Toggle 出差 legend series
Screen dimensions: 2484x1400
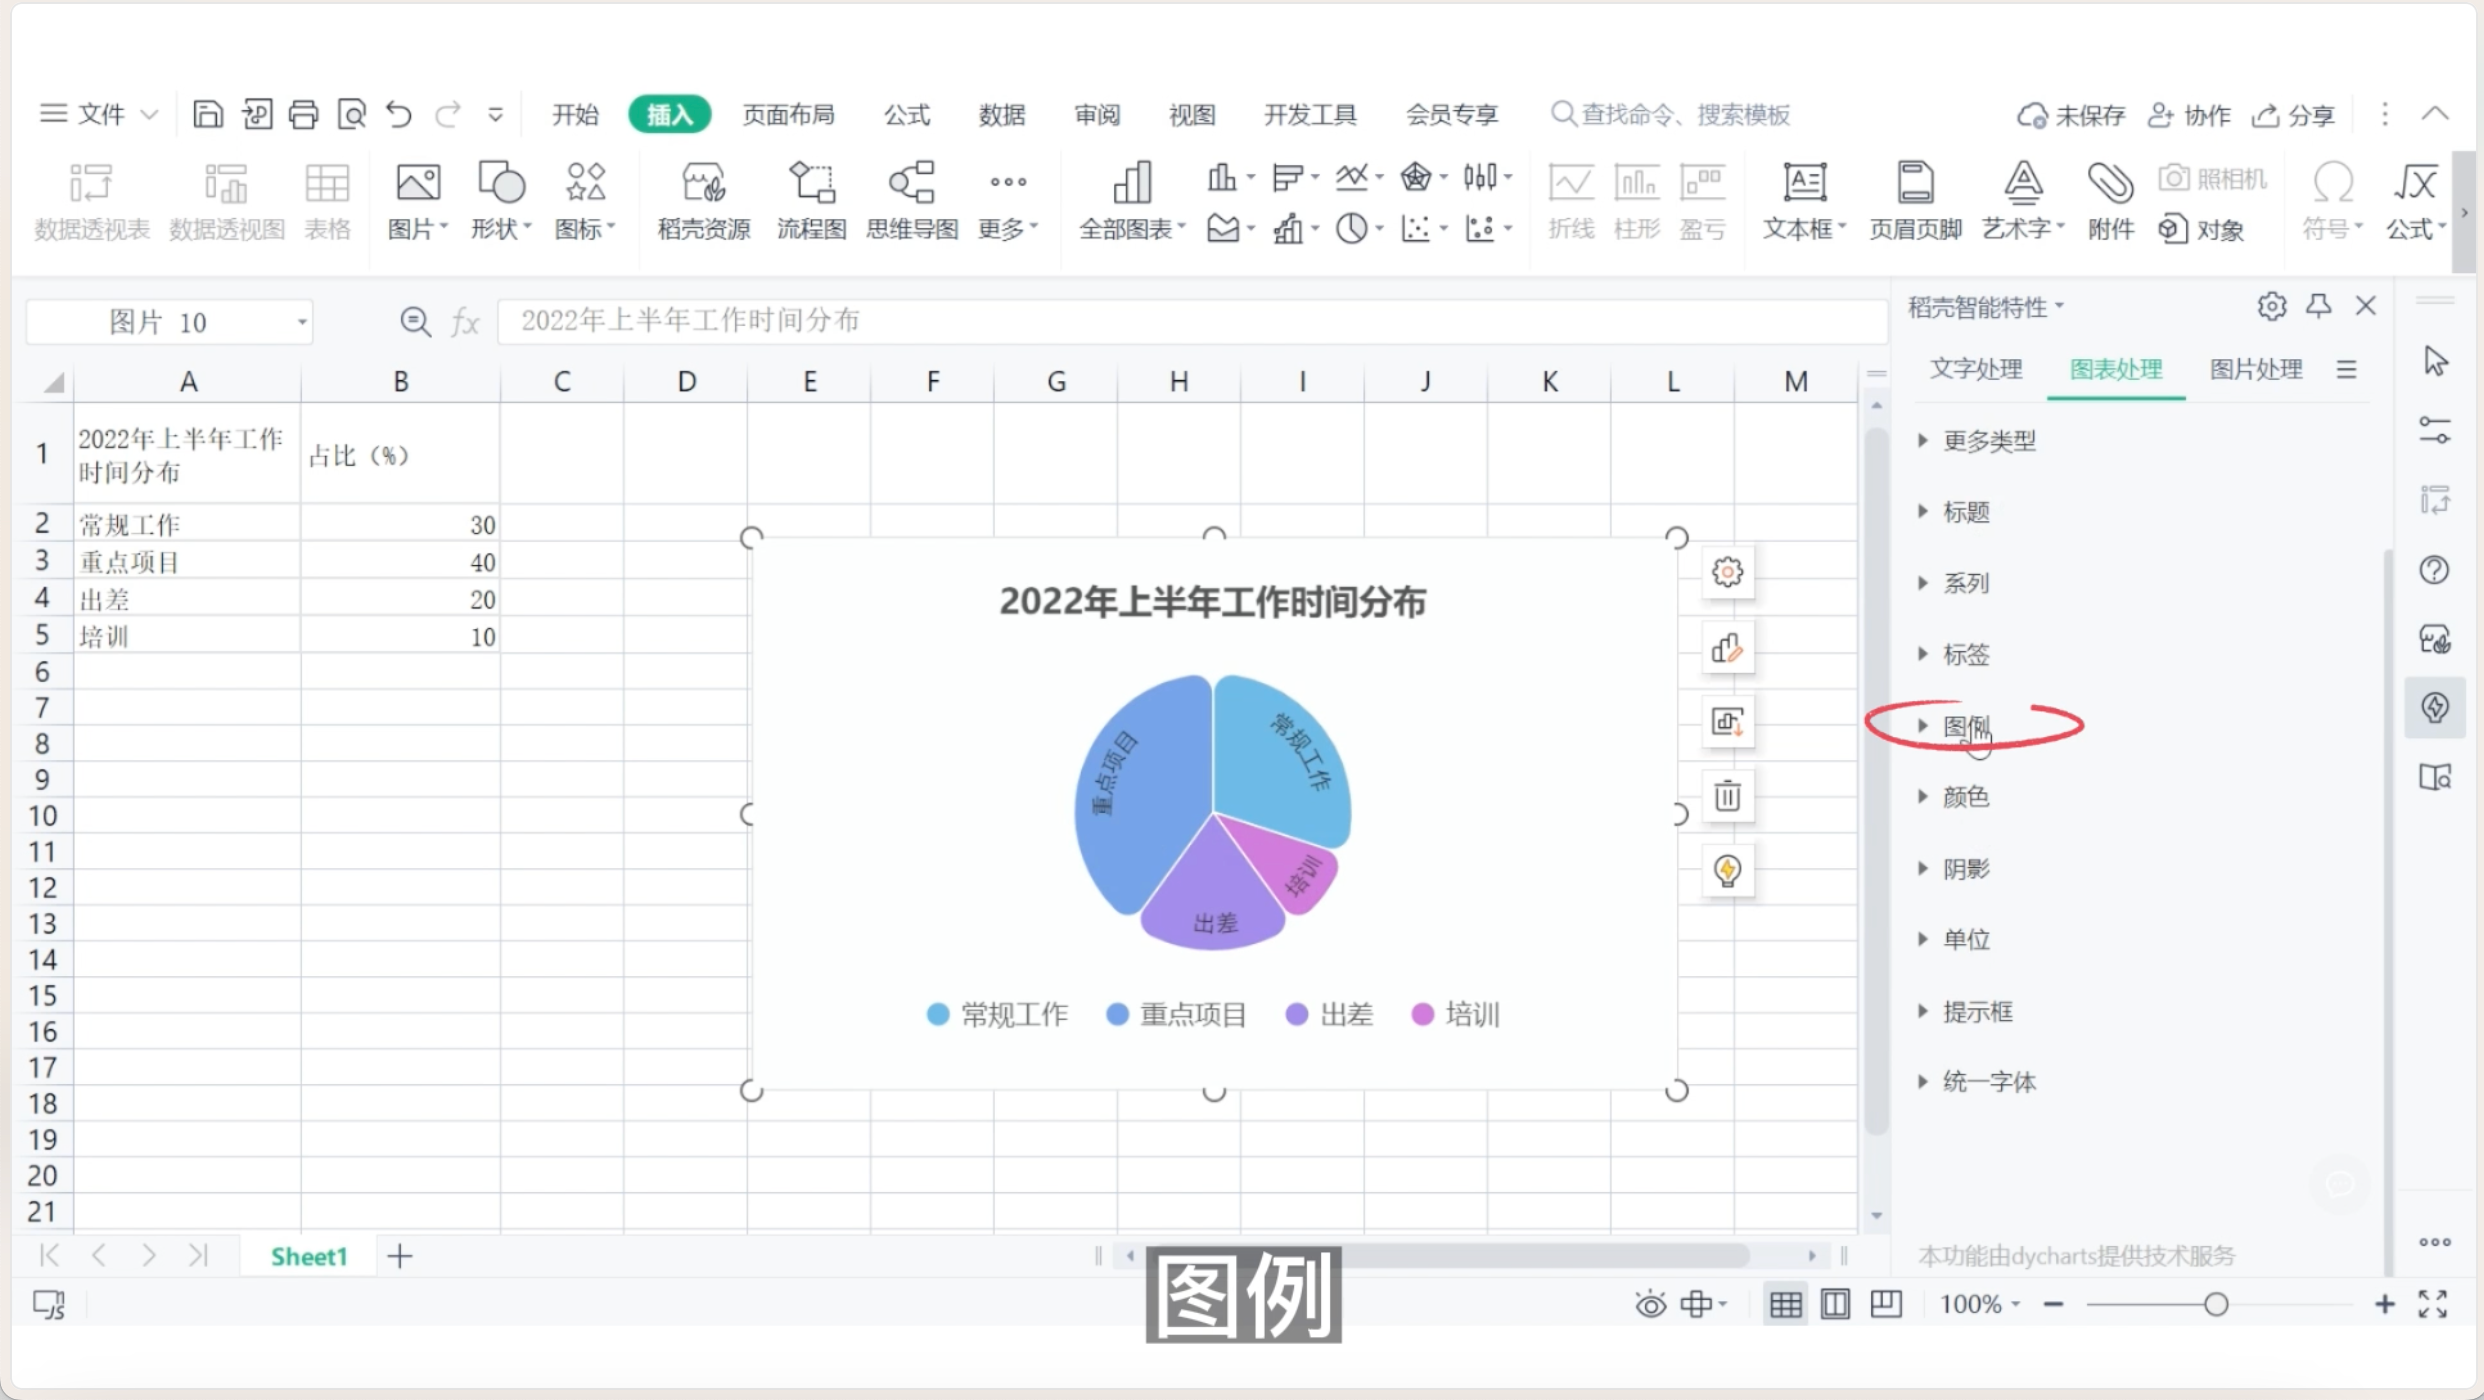point(1330,1015)
